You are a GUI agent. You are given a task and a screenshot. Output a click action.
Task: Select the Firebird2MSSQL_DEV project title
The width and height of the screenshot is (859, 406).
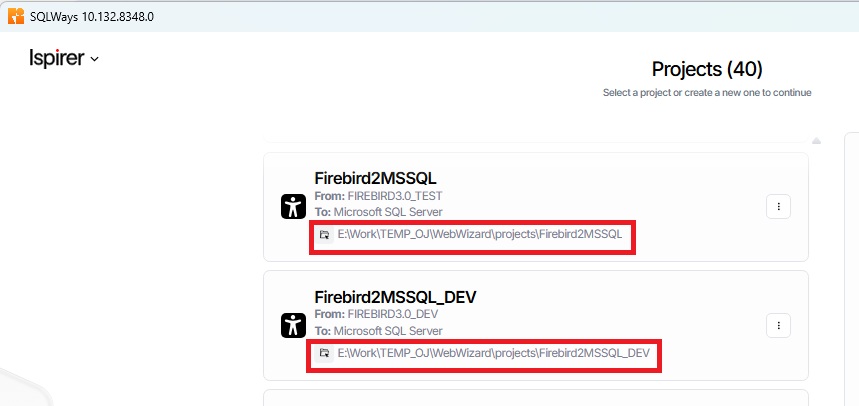pyautogui.click(x=396, y=297)
